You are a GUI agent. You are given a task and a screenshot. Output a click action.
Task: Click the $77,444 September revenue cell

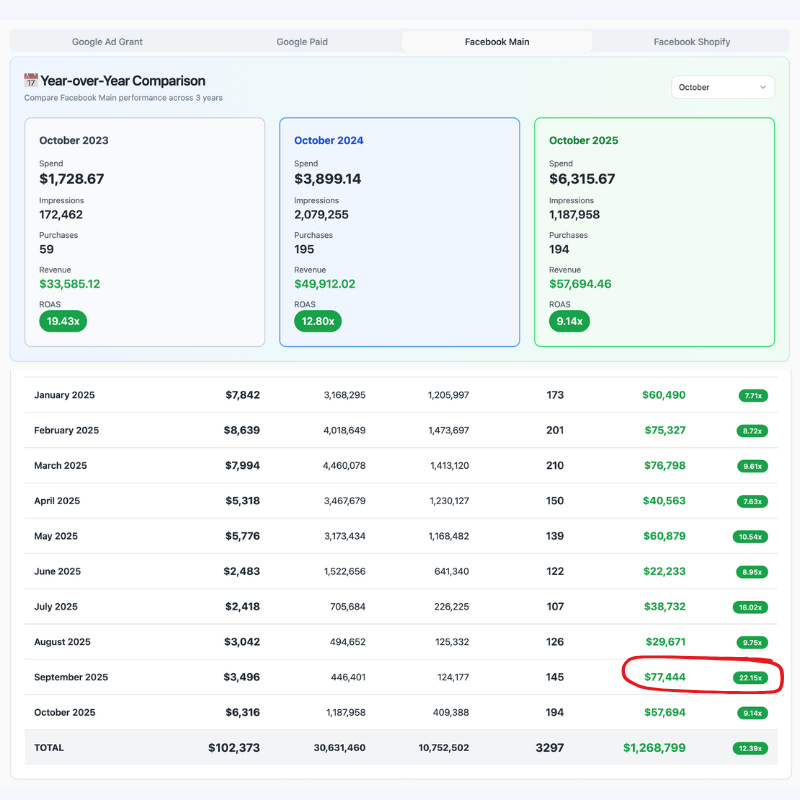(x=665, y=677)
